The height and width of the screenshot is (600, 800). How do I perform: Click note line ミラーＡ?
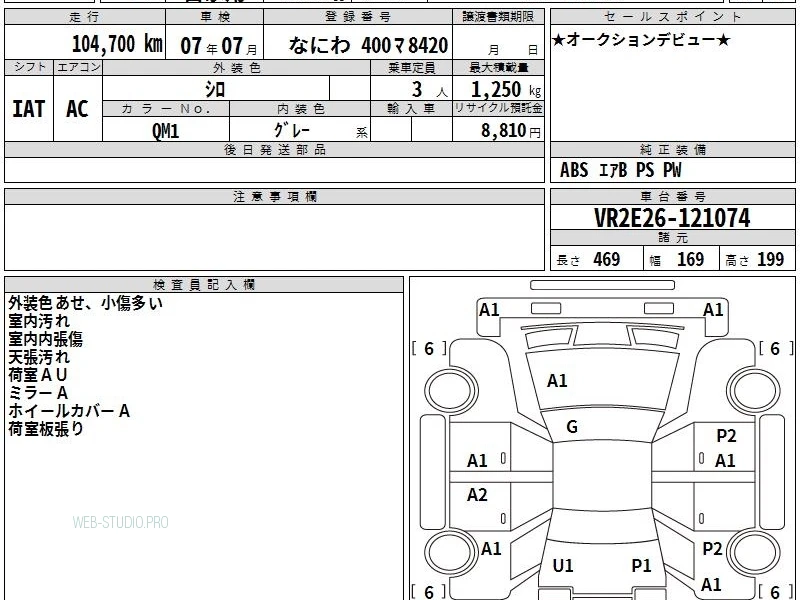38,393
